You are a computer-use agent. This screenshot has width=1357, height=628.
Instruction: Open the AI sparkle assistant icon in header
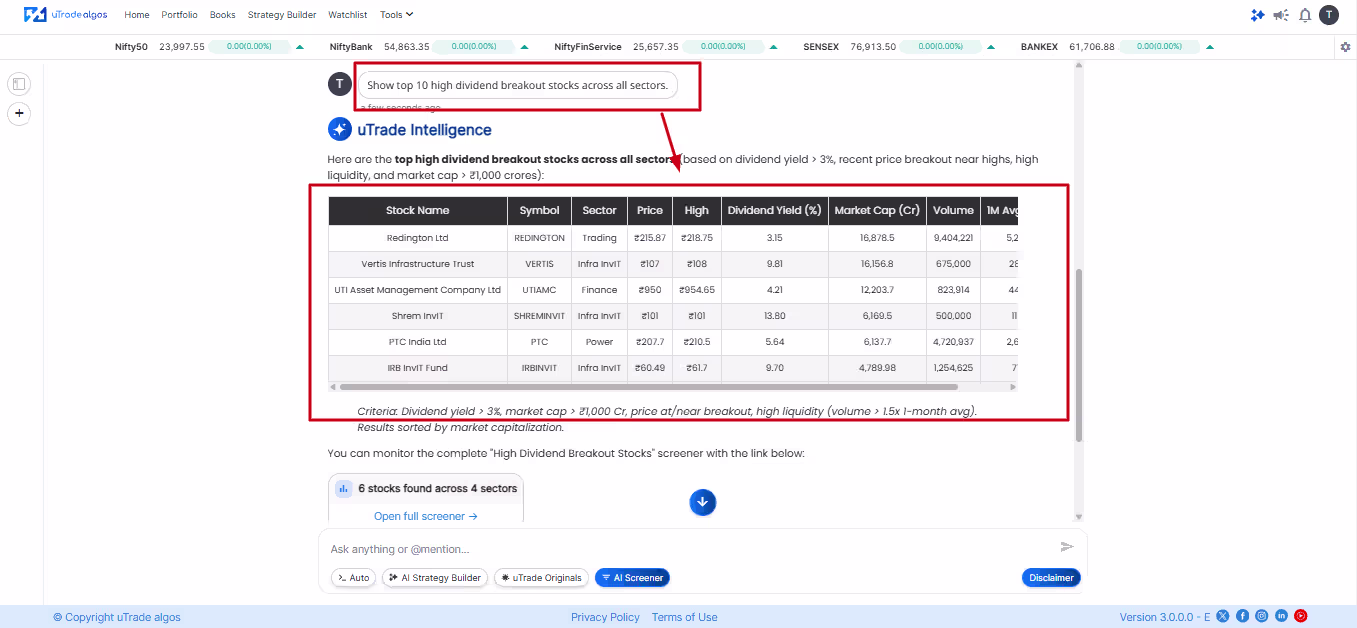[1257, 15]
